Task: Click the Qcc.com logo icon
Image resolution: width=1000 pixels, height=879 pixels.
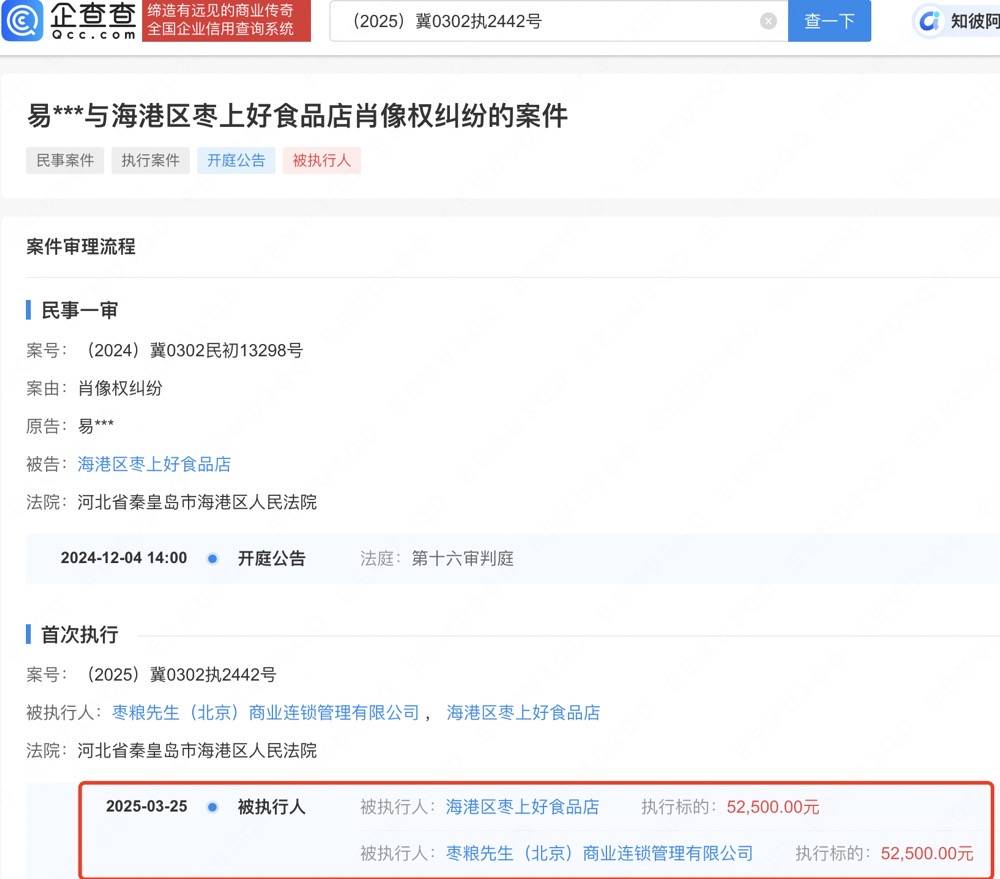Action: pyautogui.click(x=22, y=20)
